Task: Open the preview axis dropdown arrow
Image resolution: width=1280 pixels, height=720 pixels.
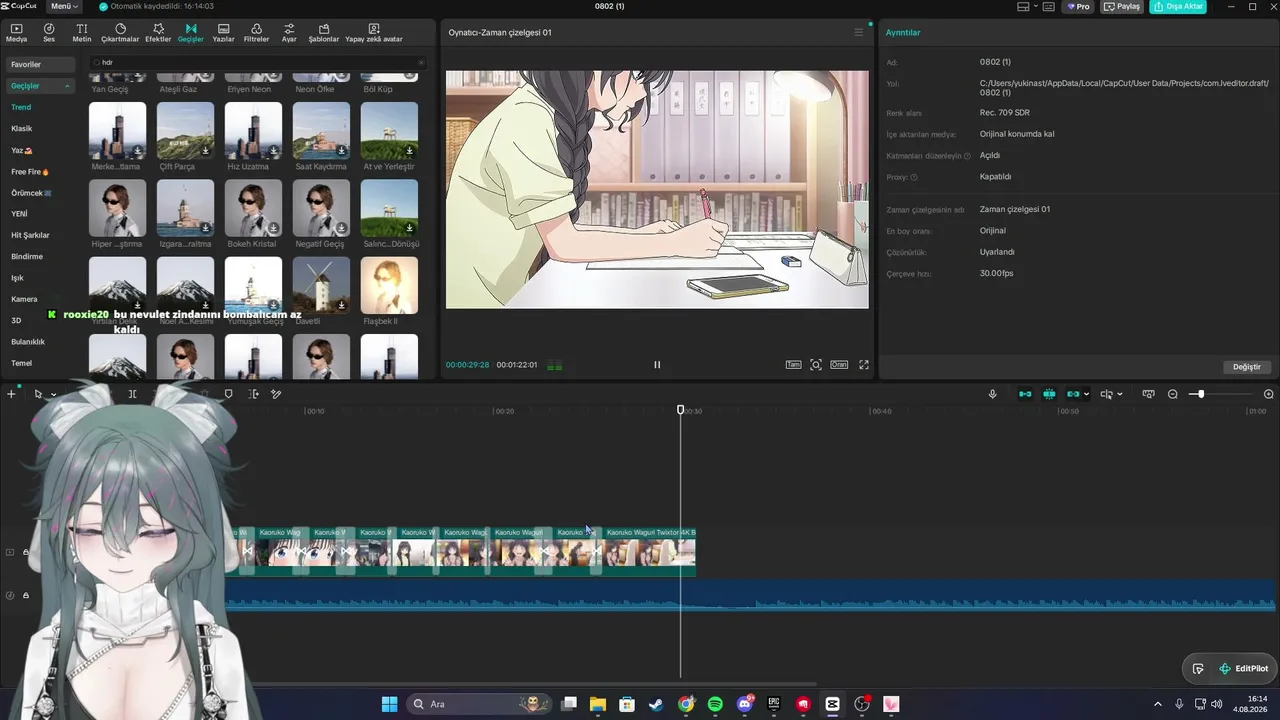Action: [1119, 394]
